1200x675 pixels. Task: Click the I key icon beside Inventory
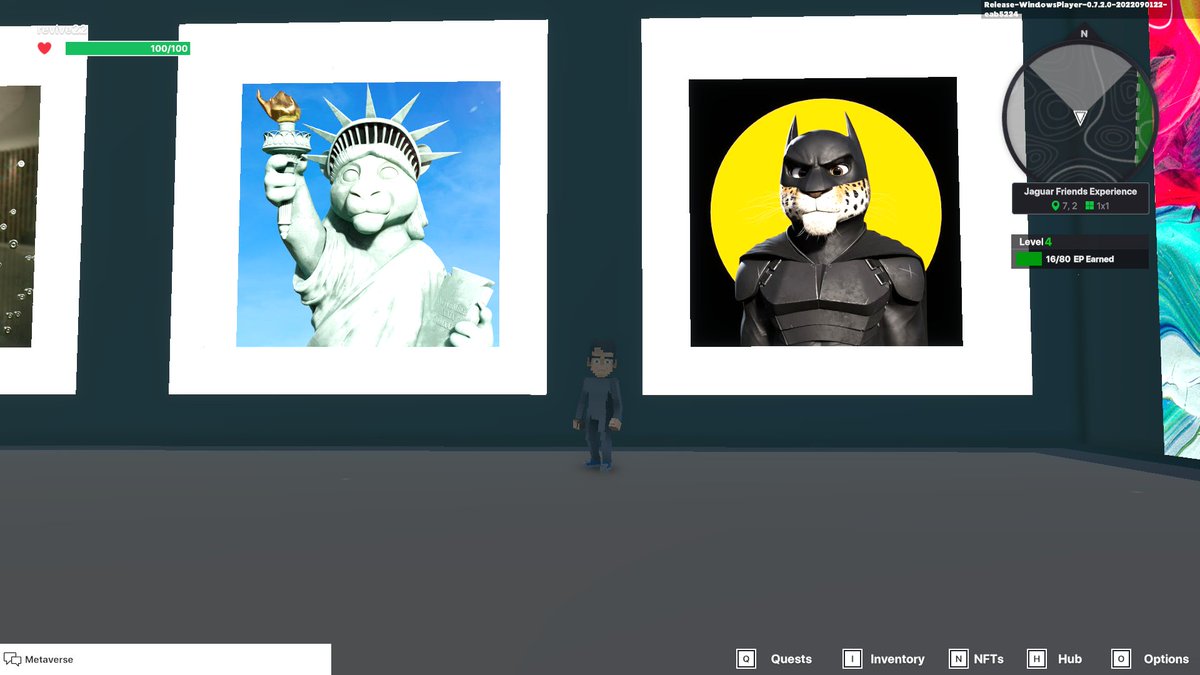(x=852, y=659)
